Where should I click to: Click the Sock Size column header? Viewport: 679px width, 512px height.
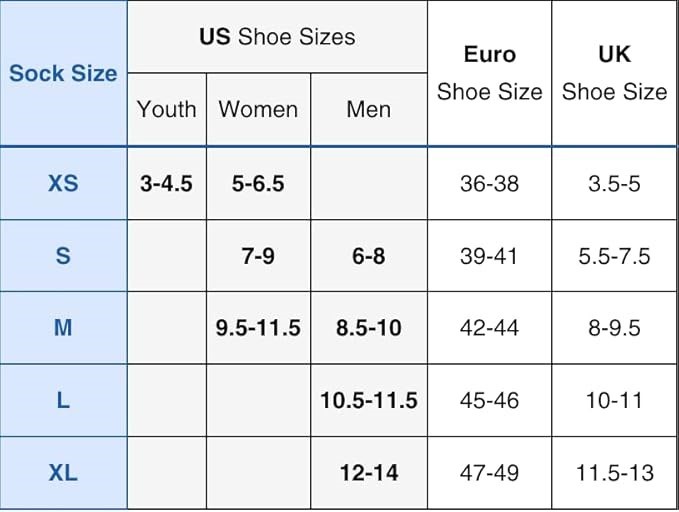(63, 73)
